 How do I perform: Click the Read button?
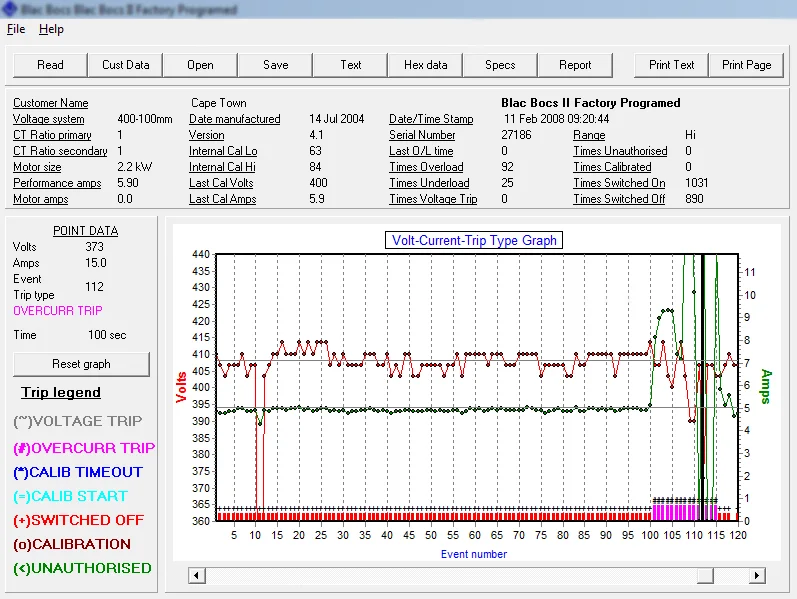point(50,65)
